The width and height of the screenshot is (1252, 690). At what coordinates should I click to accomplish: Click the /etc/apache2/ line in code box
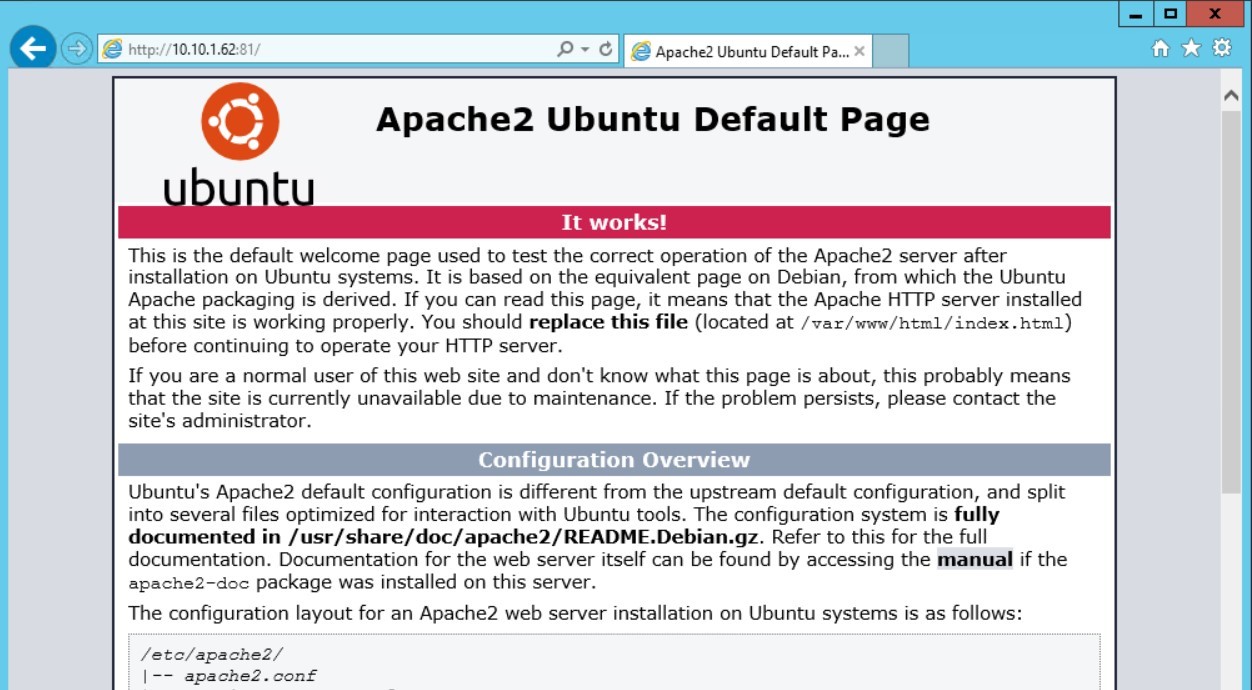coord(212,655)
